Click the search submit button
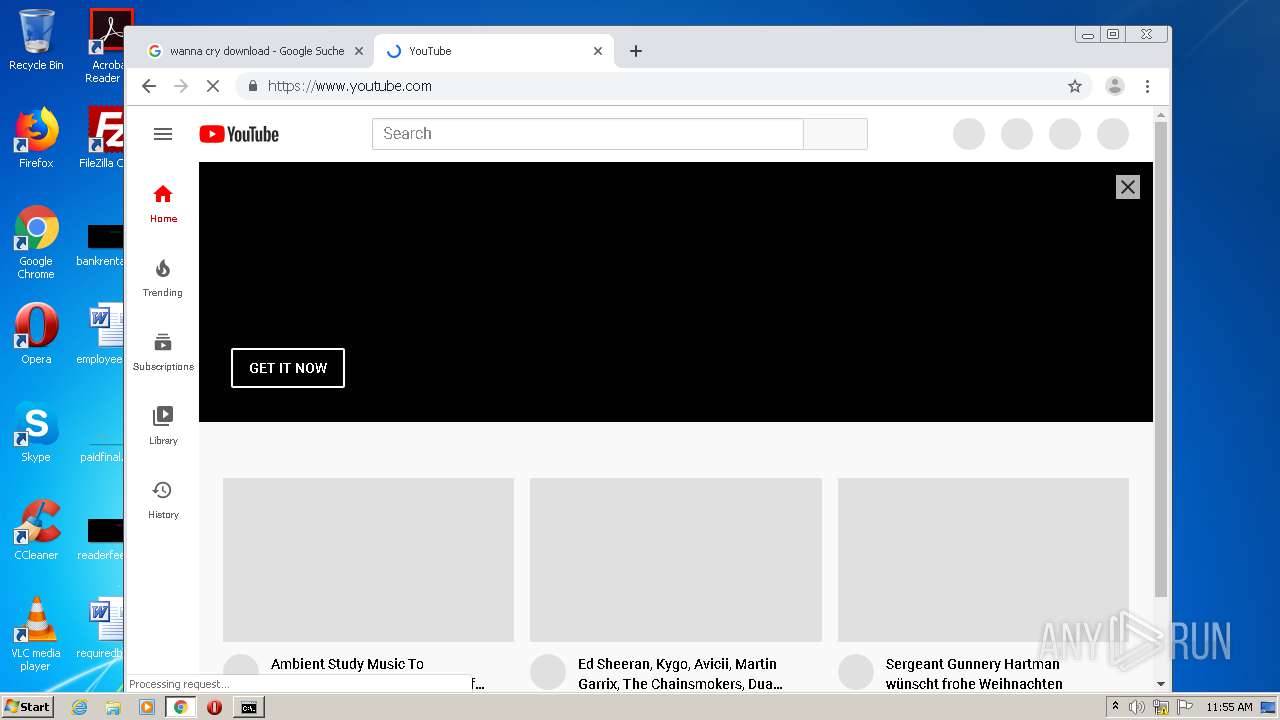The width and height of the screenshot is (1280, 720). 835,134
